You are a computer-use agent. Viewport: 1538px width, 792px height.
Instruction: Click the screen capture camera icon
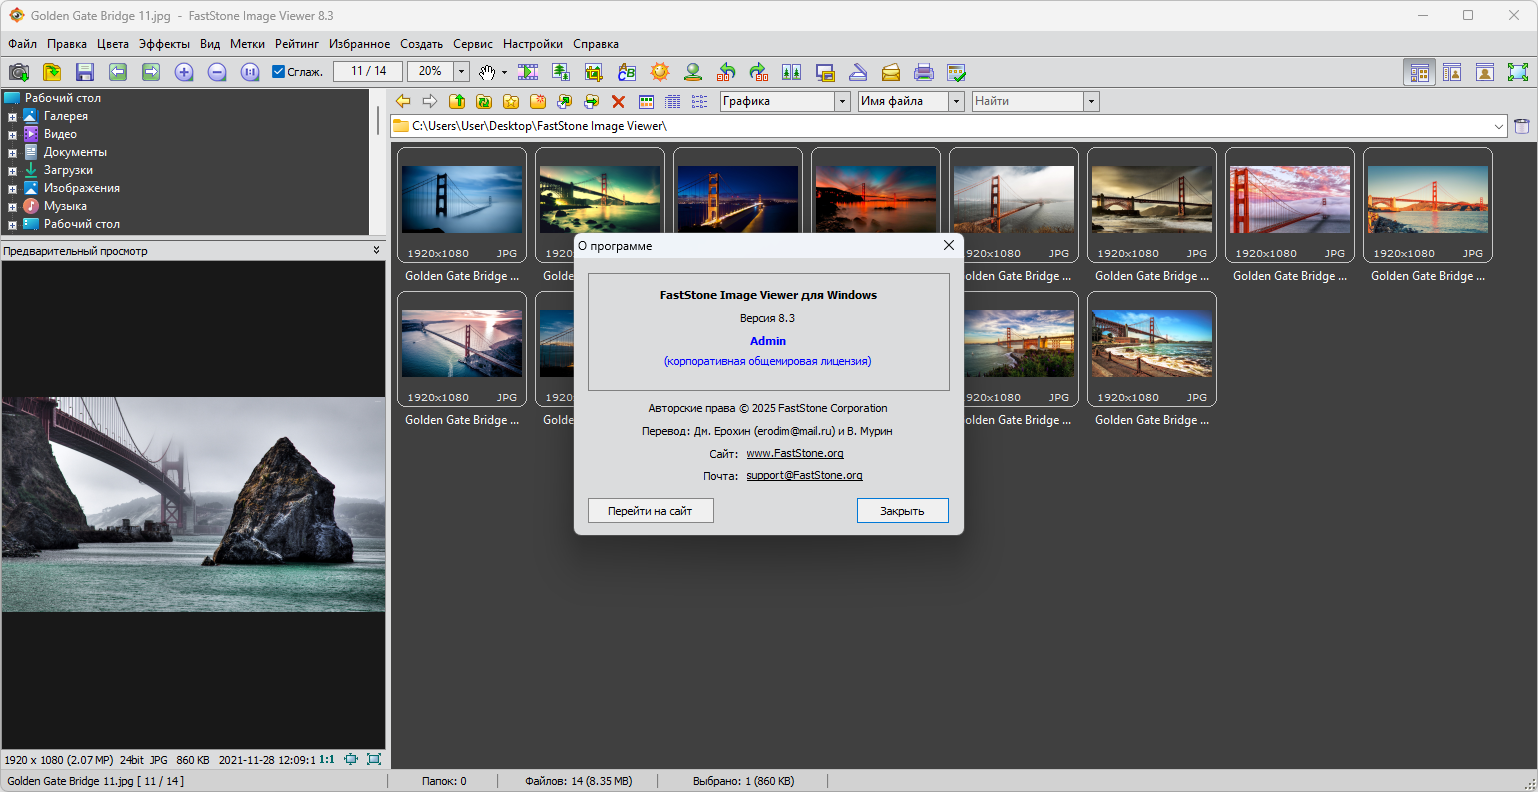(19, 72)
